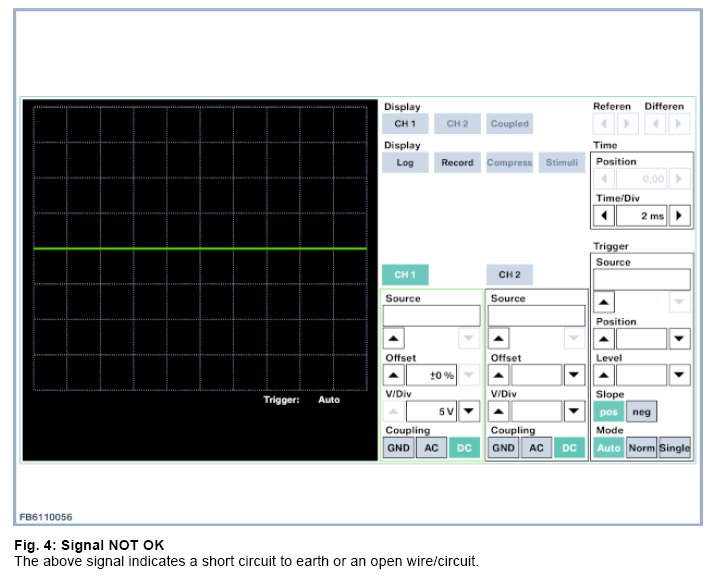Click the Log display button

coord(405,163)
